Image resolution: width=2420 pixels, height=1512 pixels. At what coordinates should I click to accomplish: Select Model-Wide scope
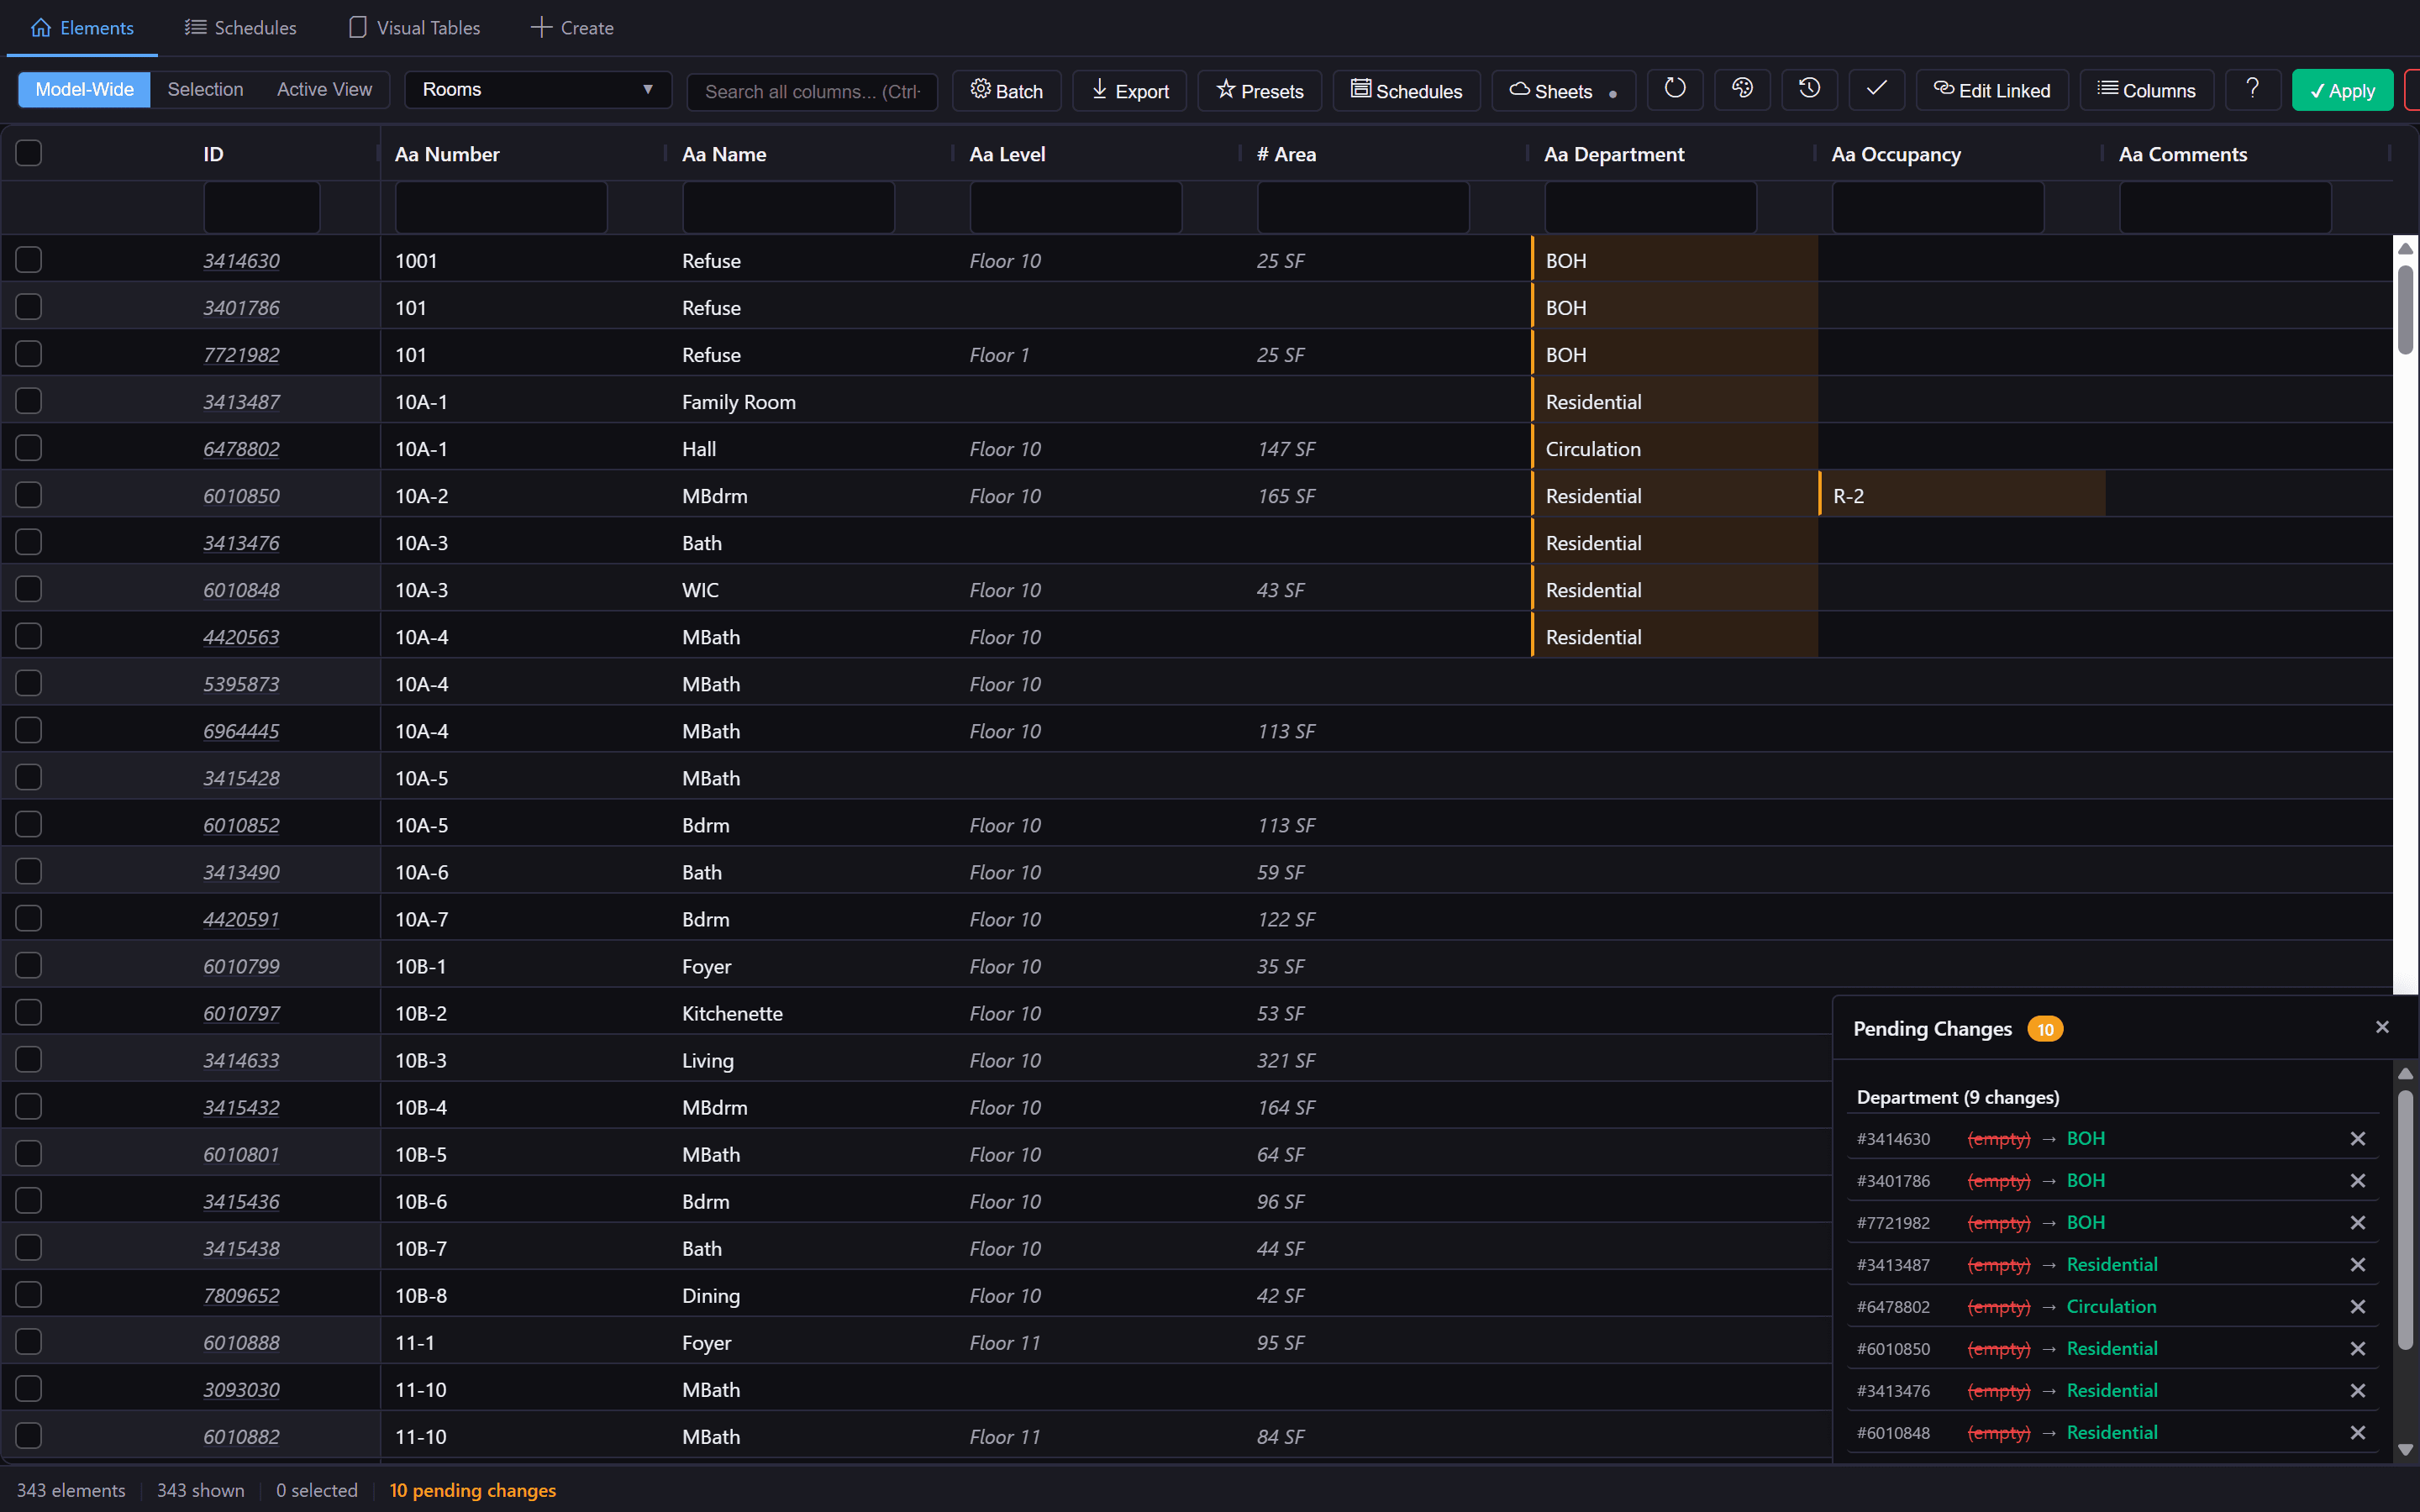click(x=84, y=89)
